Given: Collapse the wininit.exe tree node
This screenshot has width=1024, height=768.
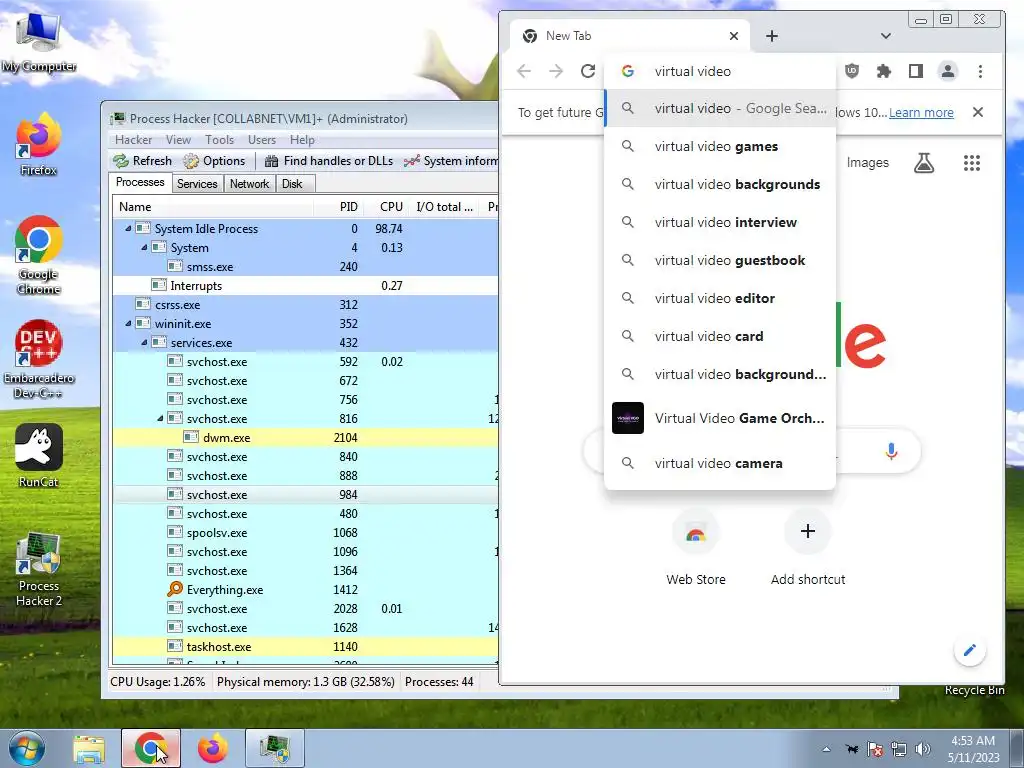Looking at the screenshot, I should 129,323.
